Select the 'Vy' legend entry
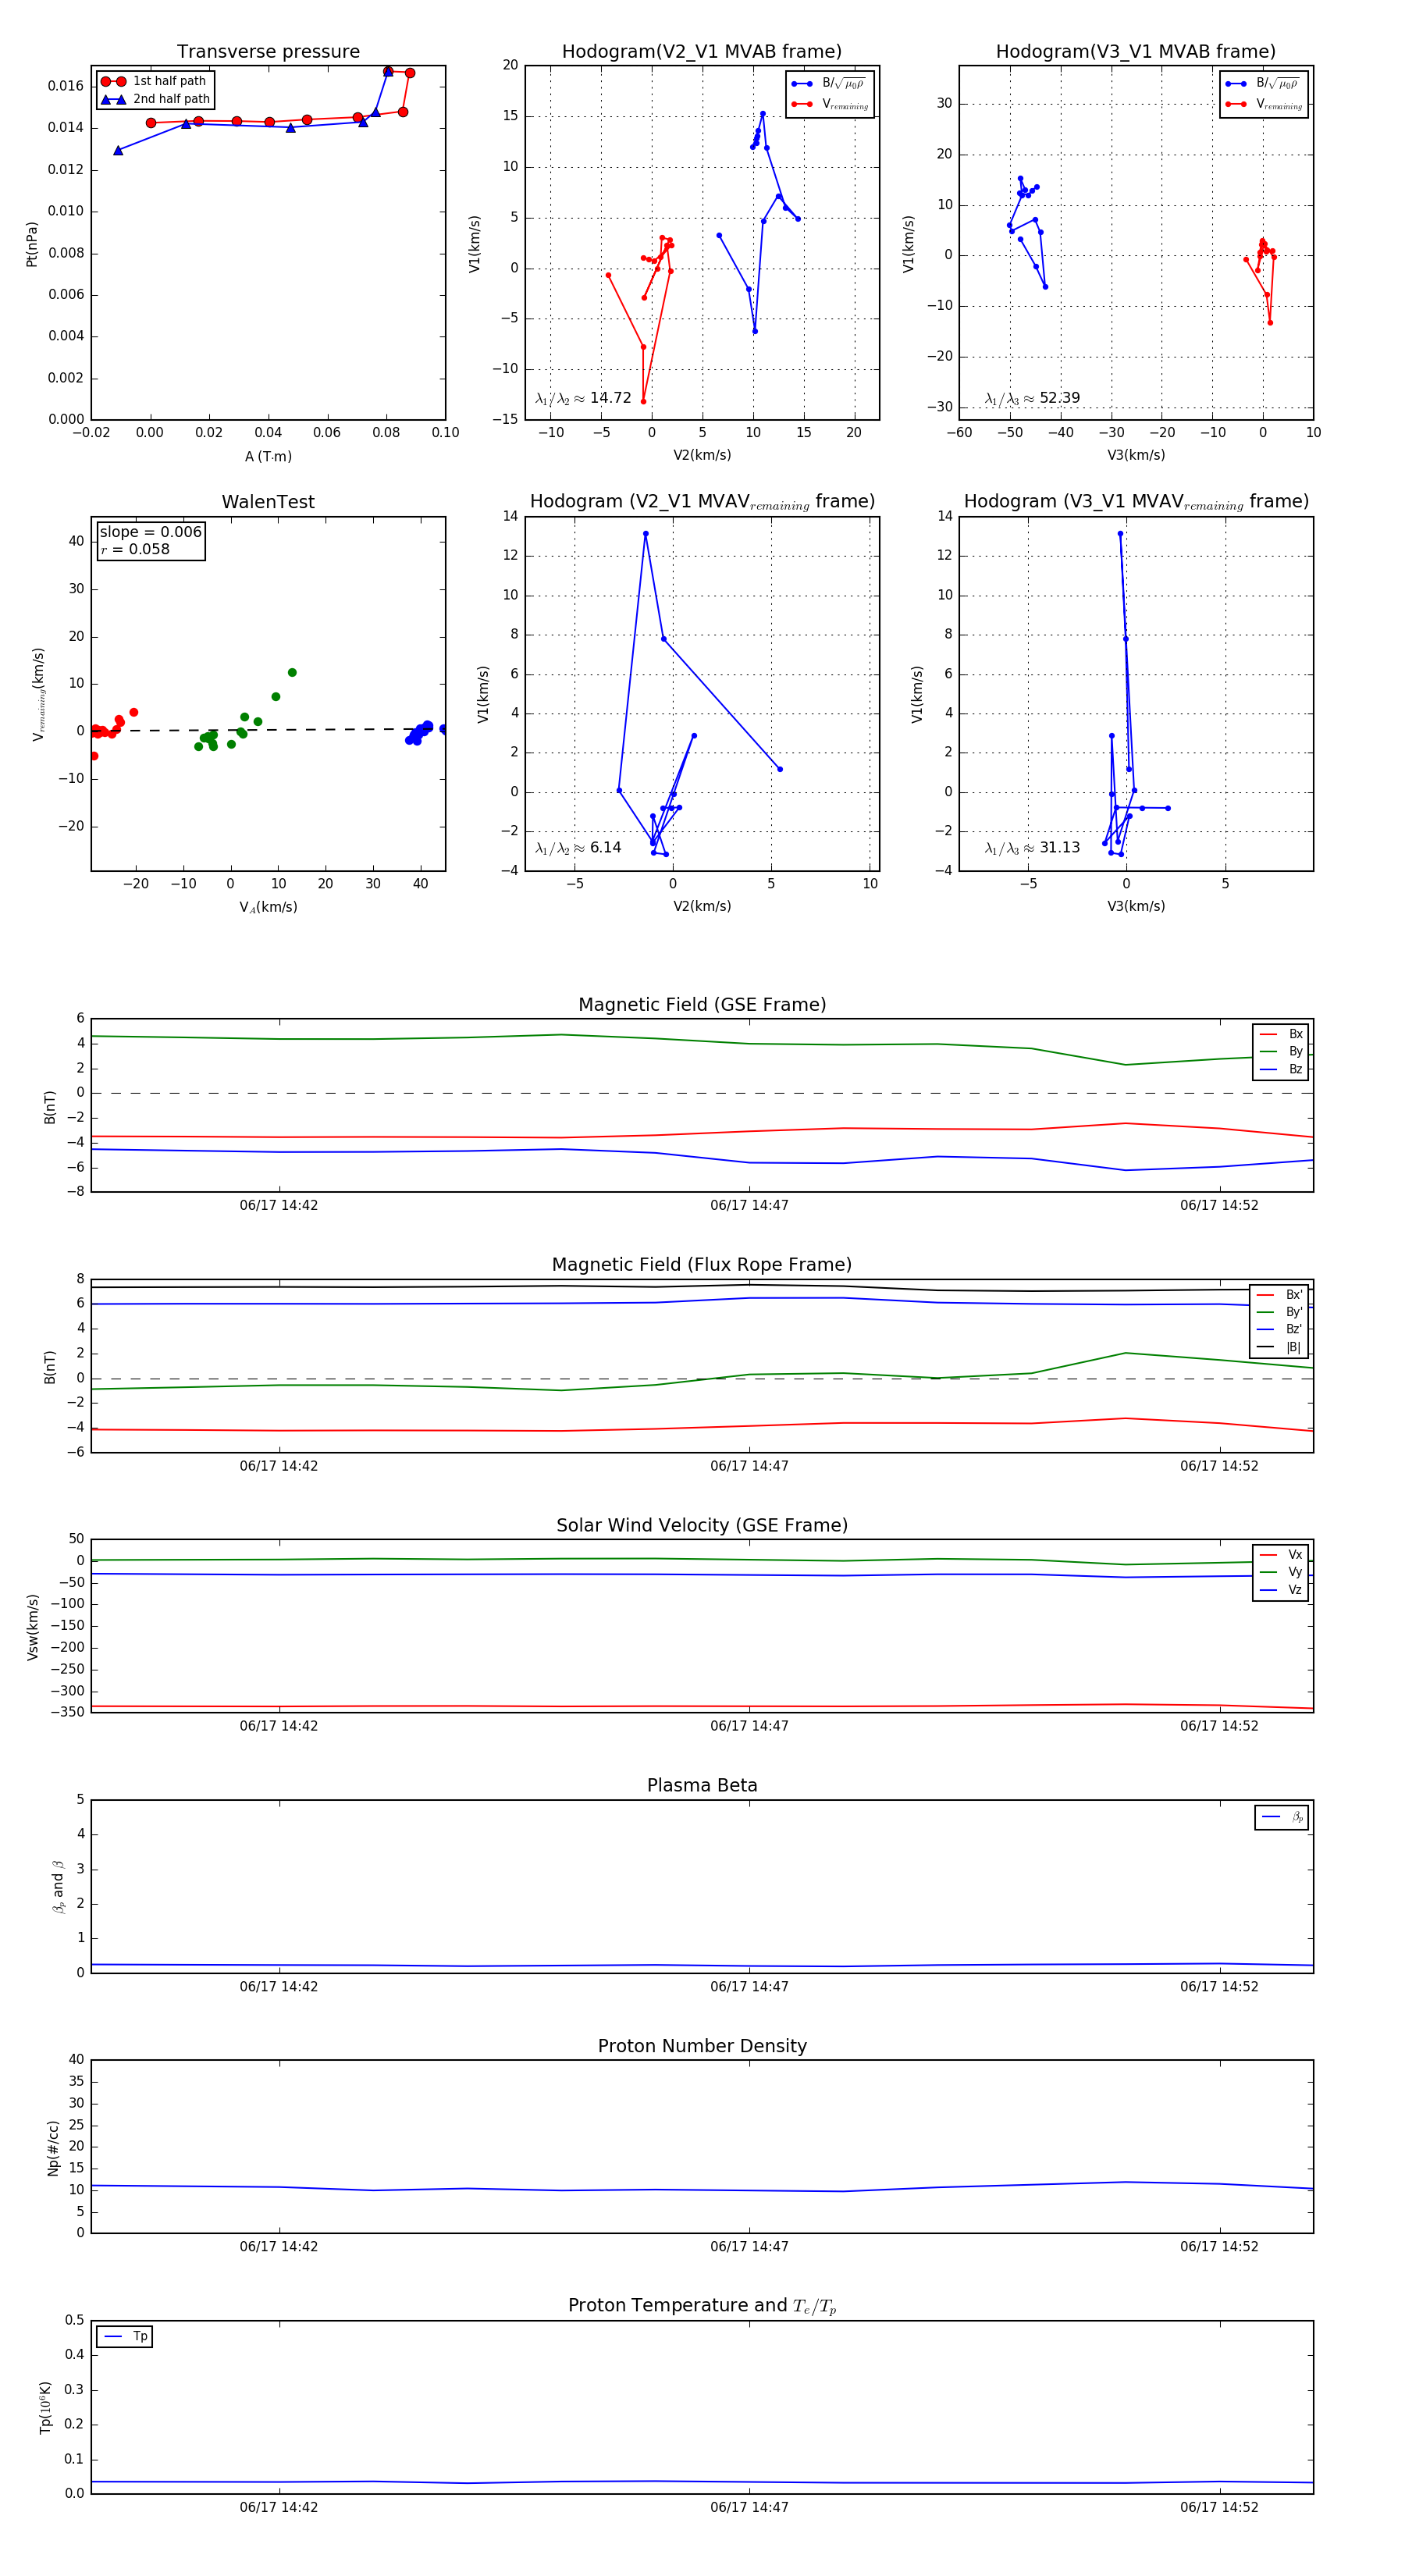This screenshot has width=1405, height=2576. pyautogui.click(x=1281, y=1572)
